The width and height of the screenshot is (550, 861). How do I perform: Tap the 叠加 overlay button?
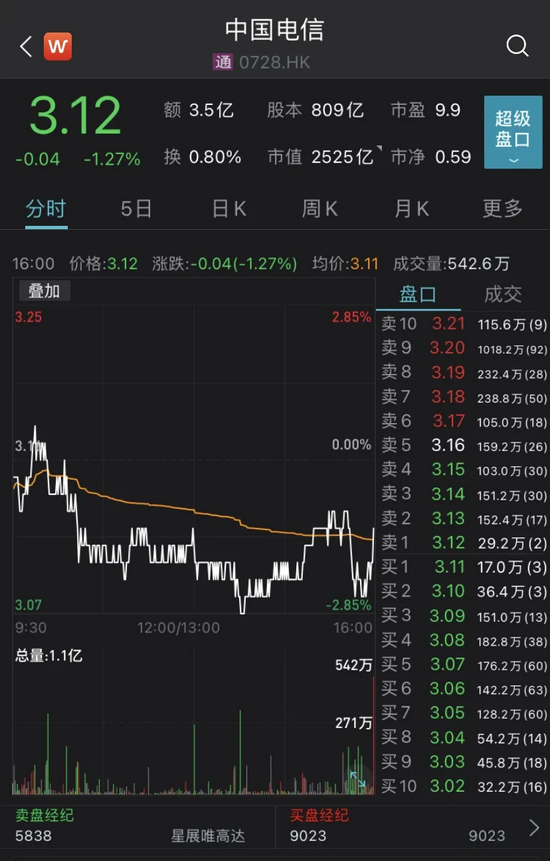[44, 291]
